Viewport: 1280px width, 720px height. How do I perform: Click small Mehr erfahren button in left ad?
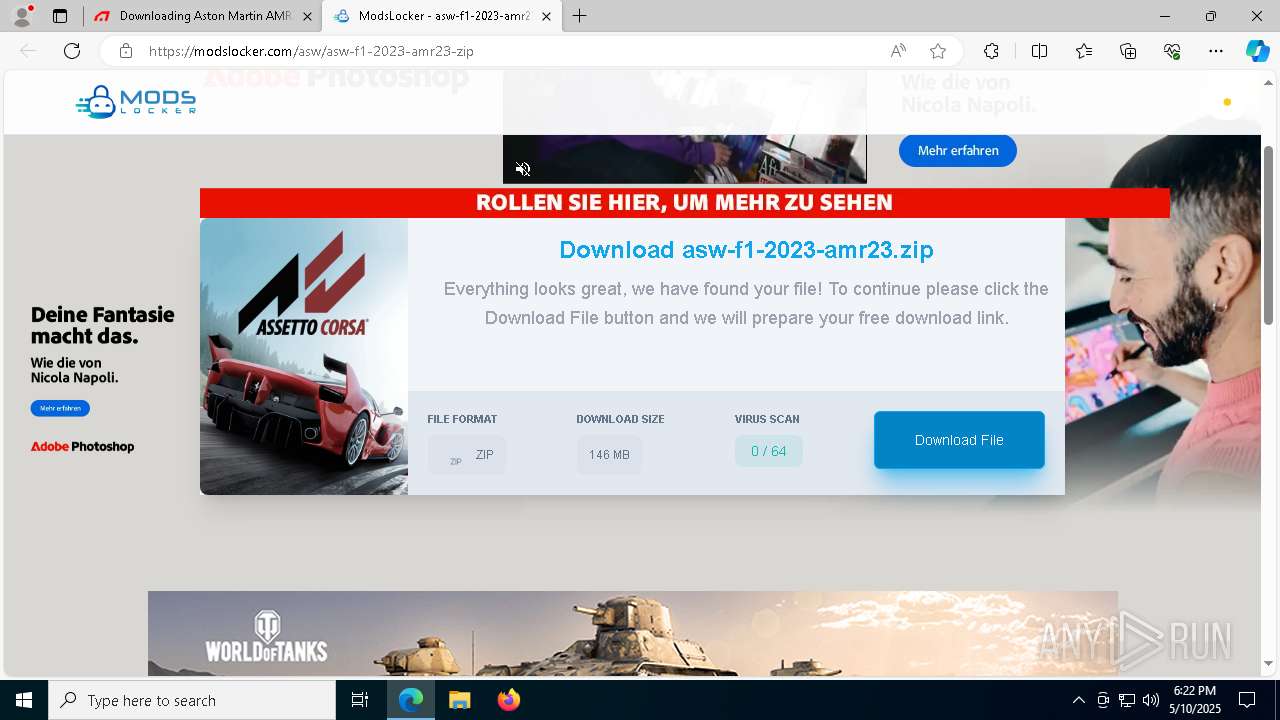tap(60, 408)
